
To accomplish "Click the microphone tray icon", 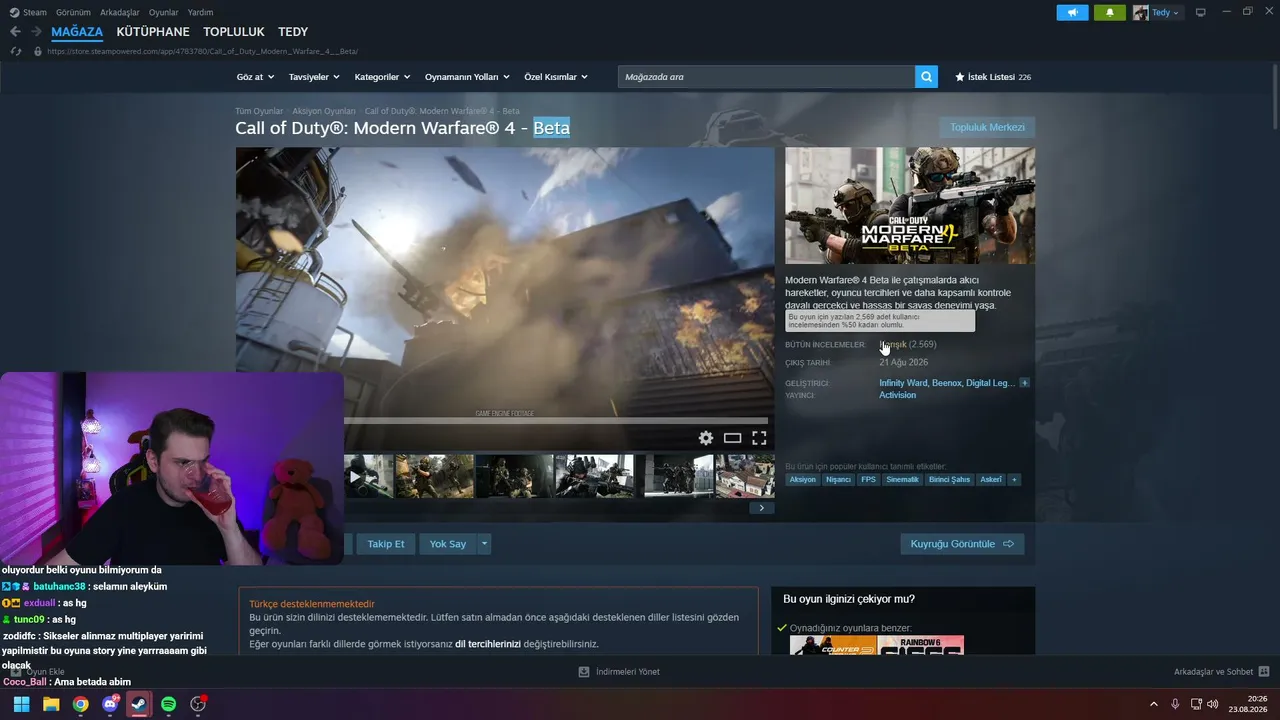I will (1175, 704).
